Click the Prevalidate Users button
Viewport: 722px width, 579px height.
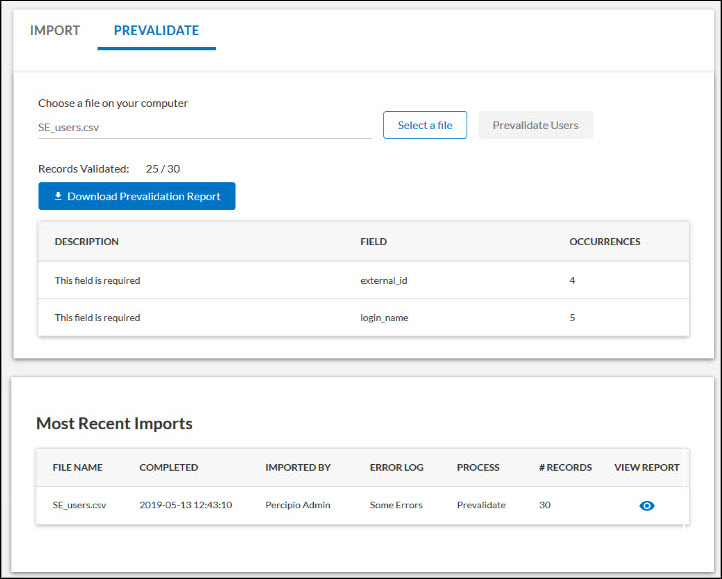[535, 125]
